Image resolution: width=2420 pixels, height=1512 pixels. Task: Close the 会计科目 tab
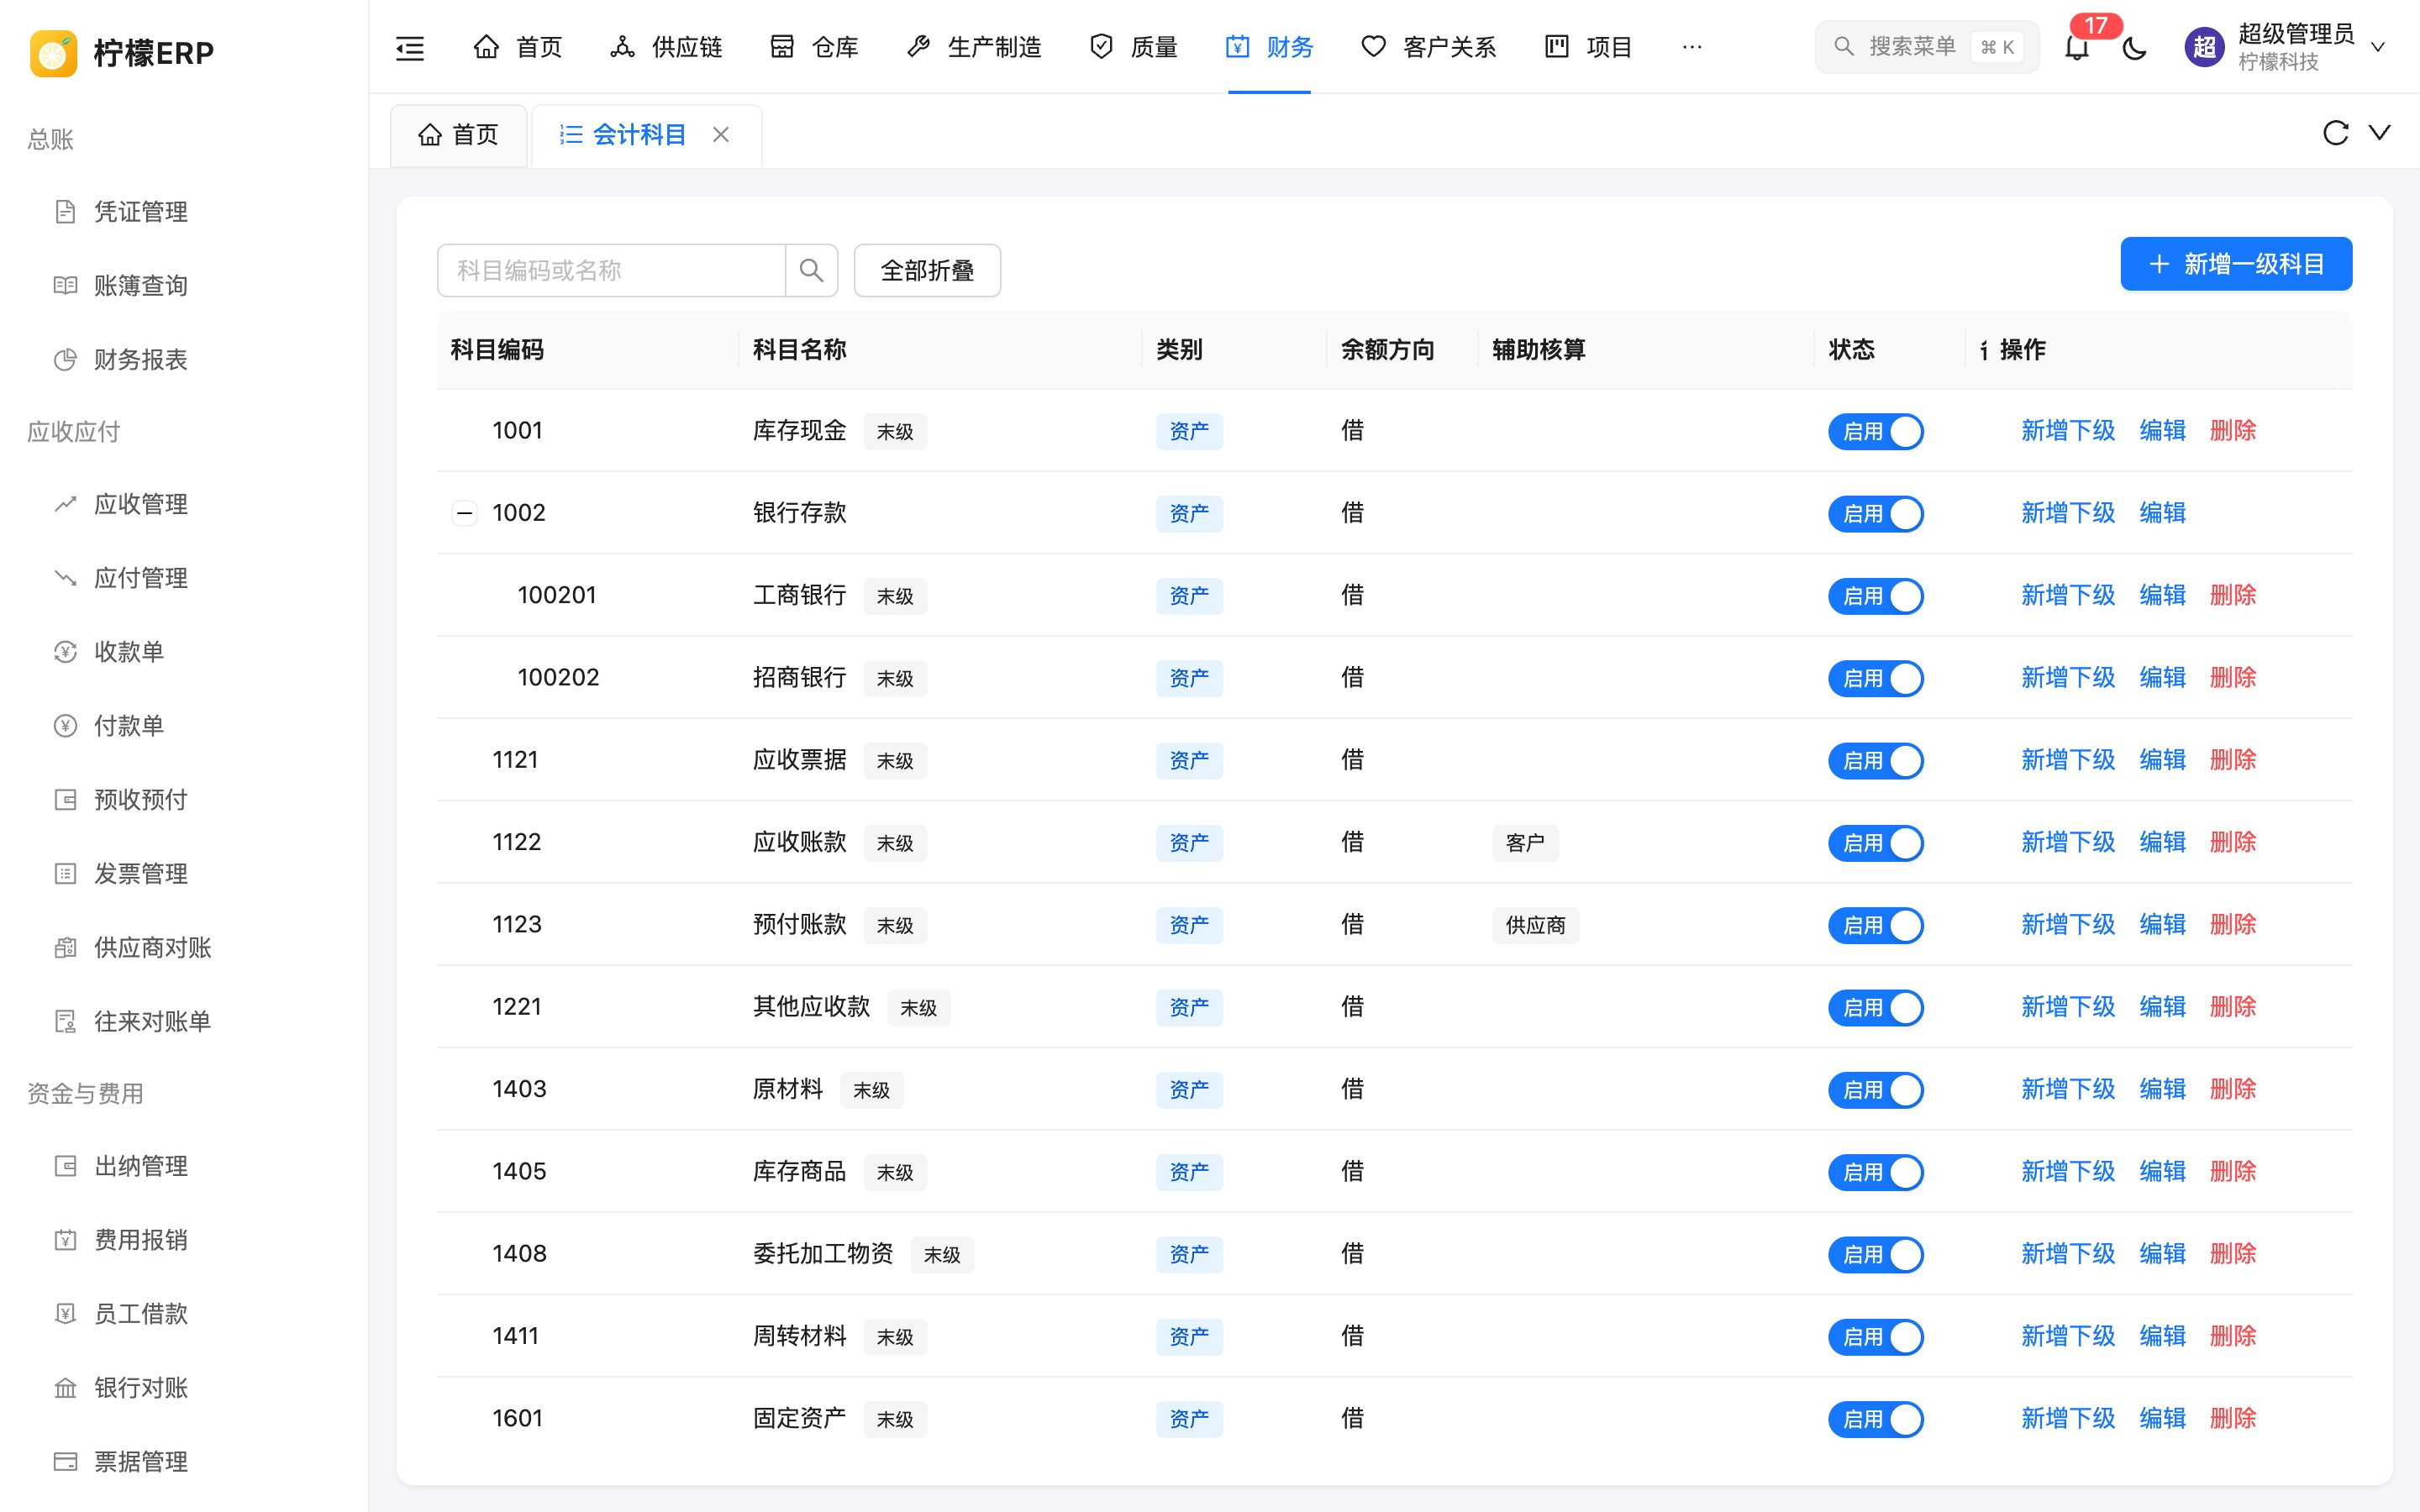pos(721,135)
